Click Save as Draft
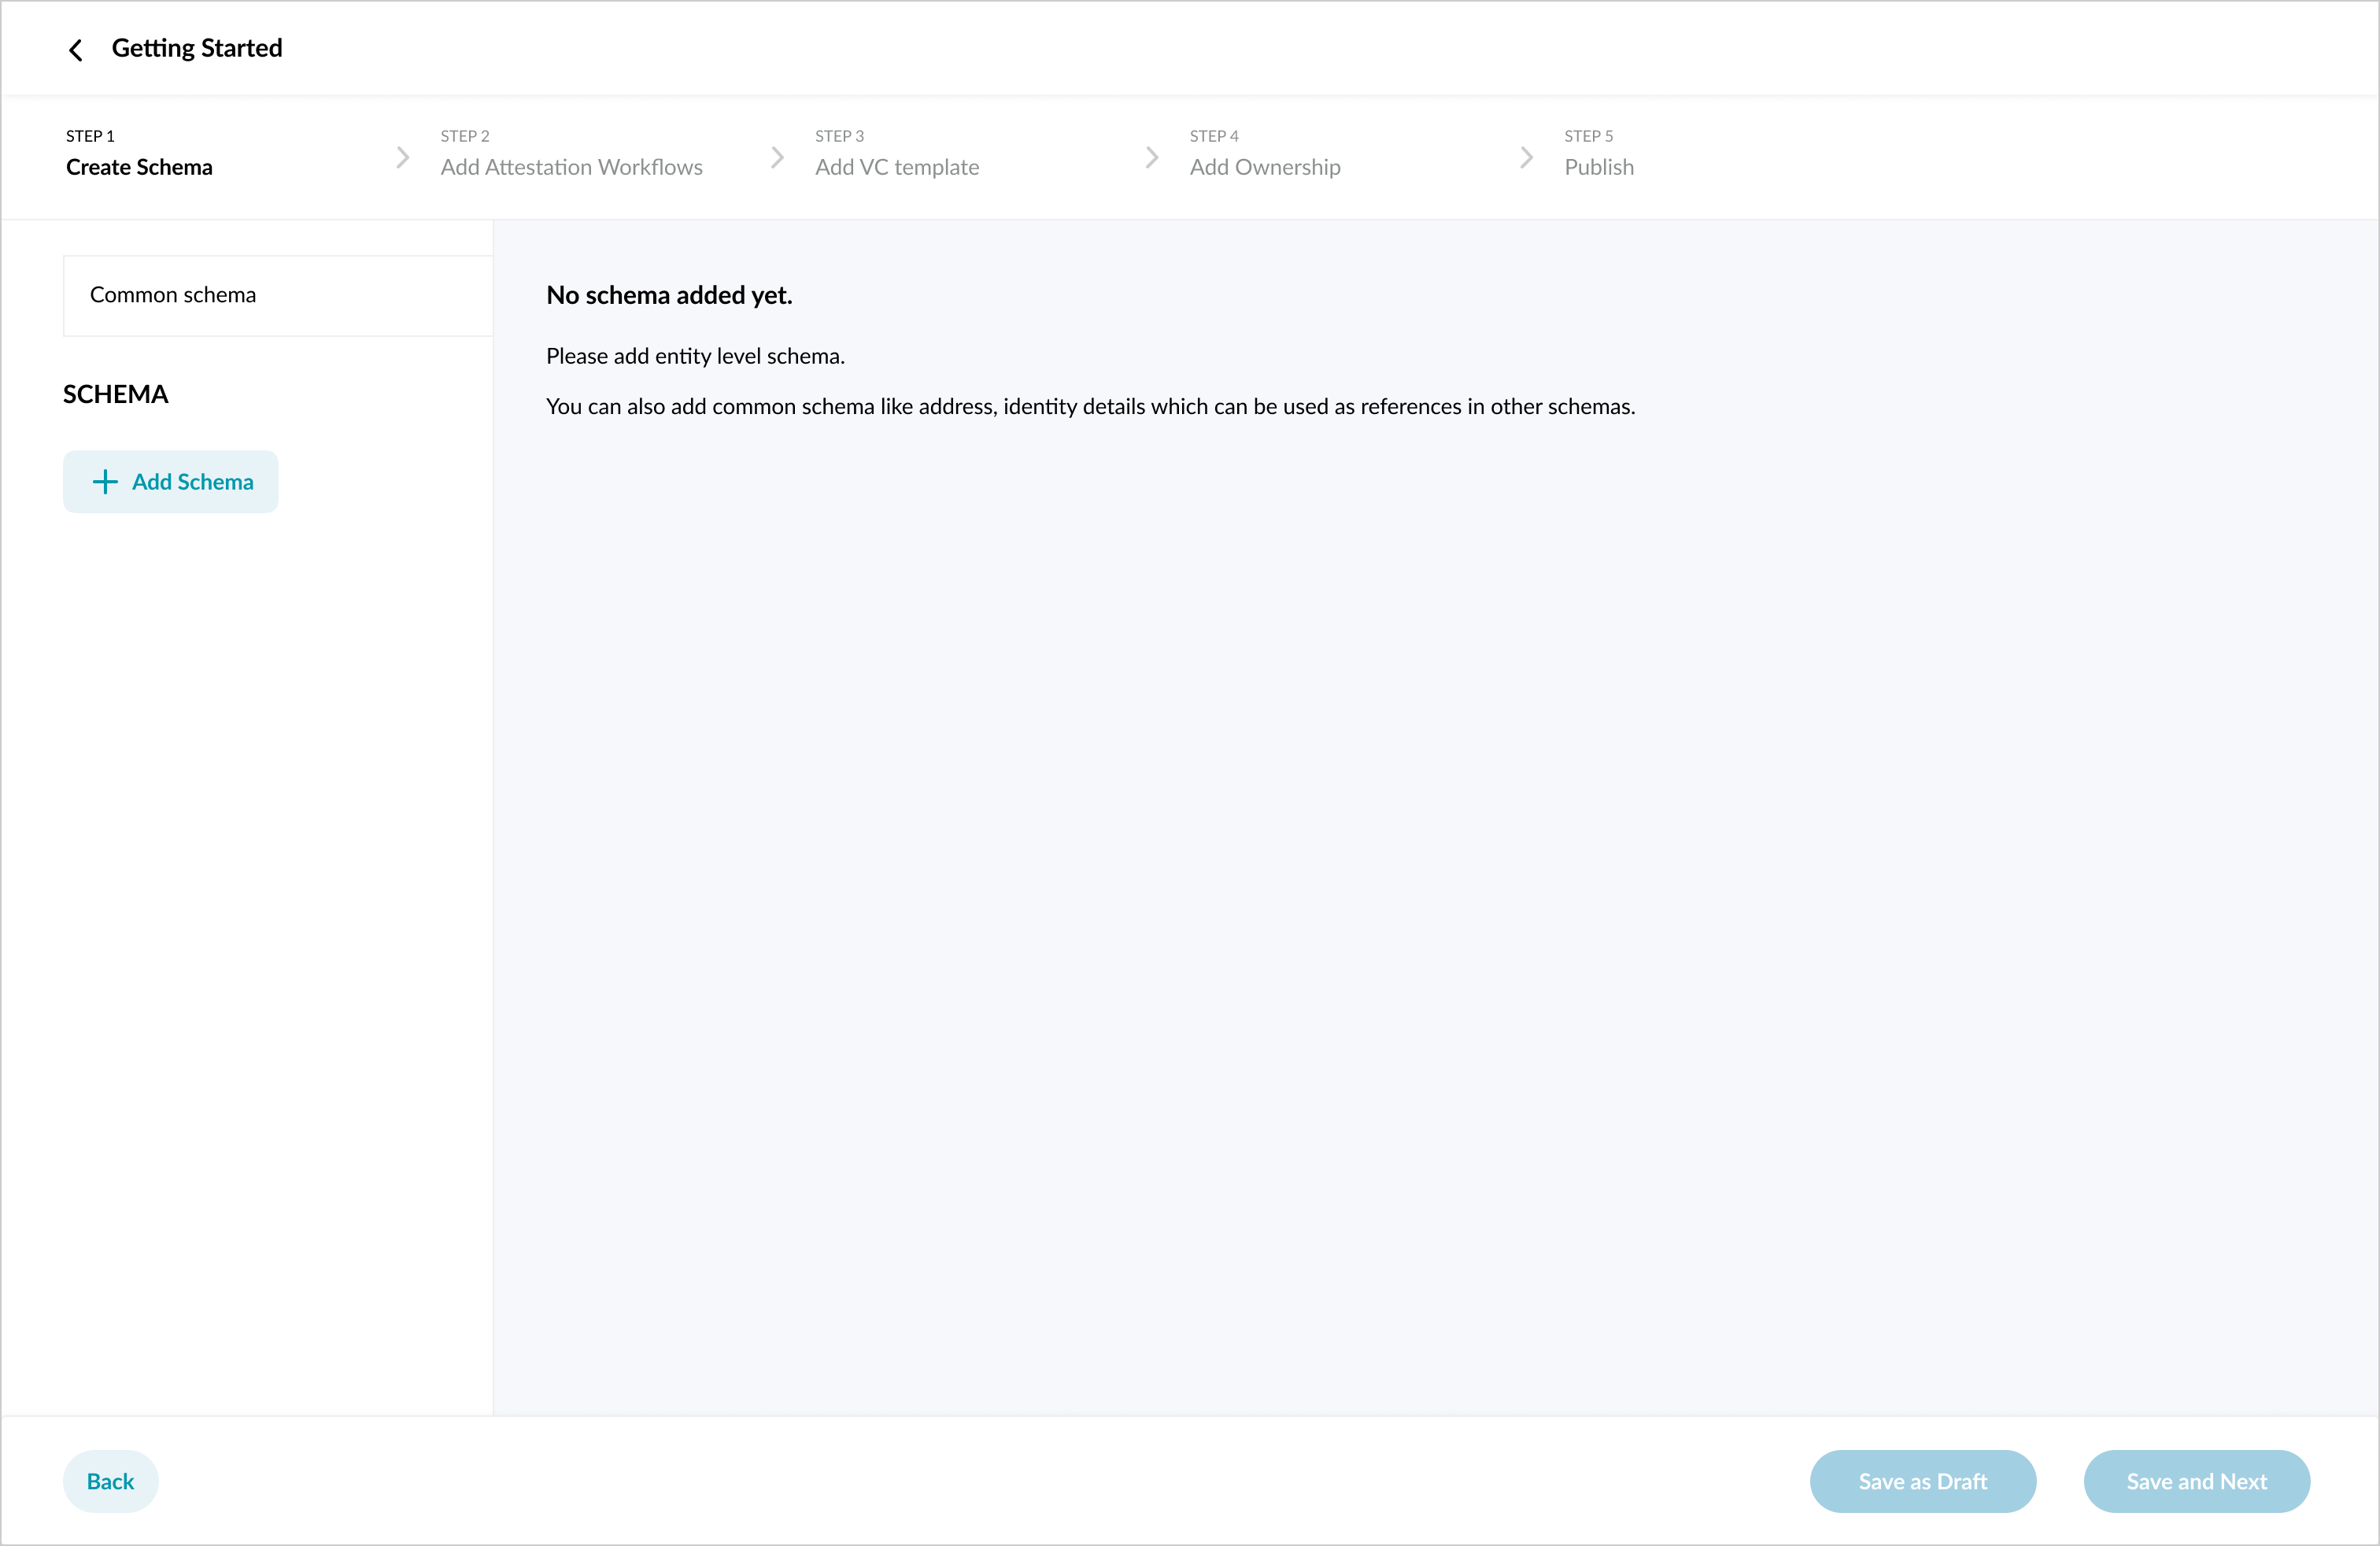This screenshot has height=1546, width=2380. [x=1922, y=1481]
